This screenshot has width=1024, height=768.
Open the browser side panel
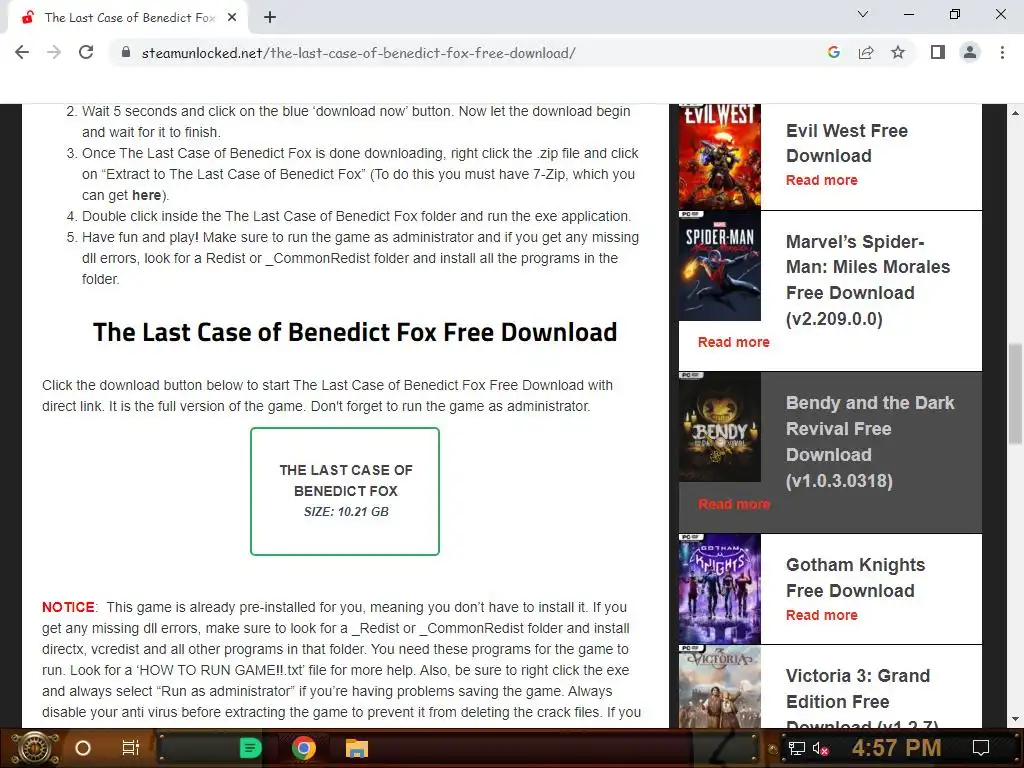[x=938, y=52]
